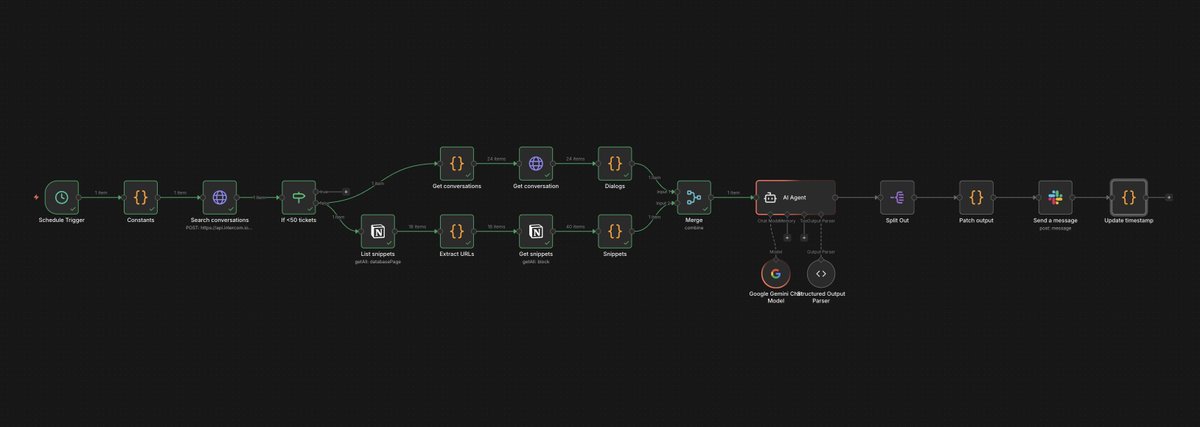
Task: Select the Update timestamp node
Action: tap(1129, 197)
